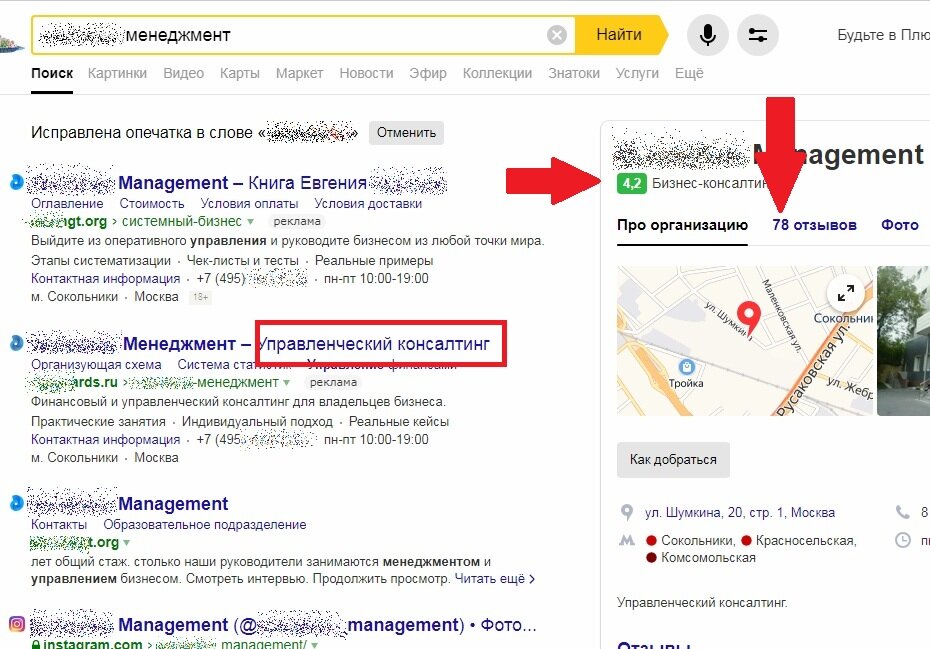This screenshot has height=649, width=930.
Task: Click the Отзывы heading at the card bottom
Action: [x=654, y=645]
